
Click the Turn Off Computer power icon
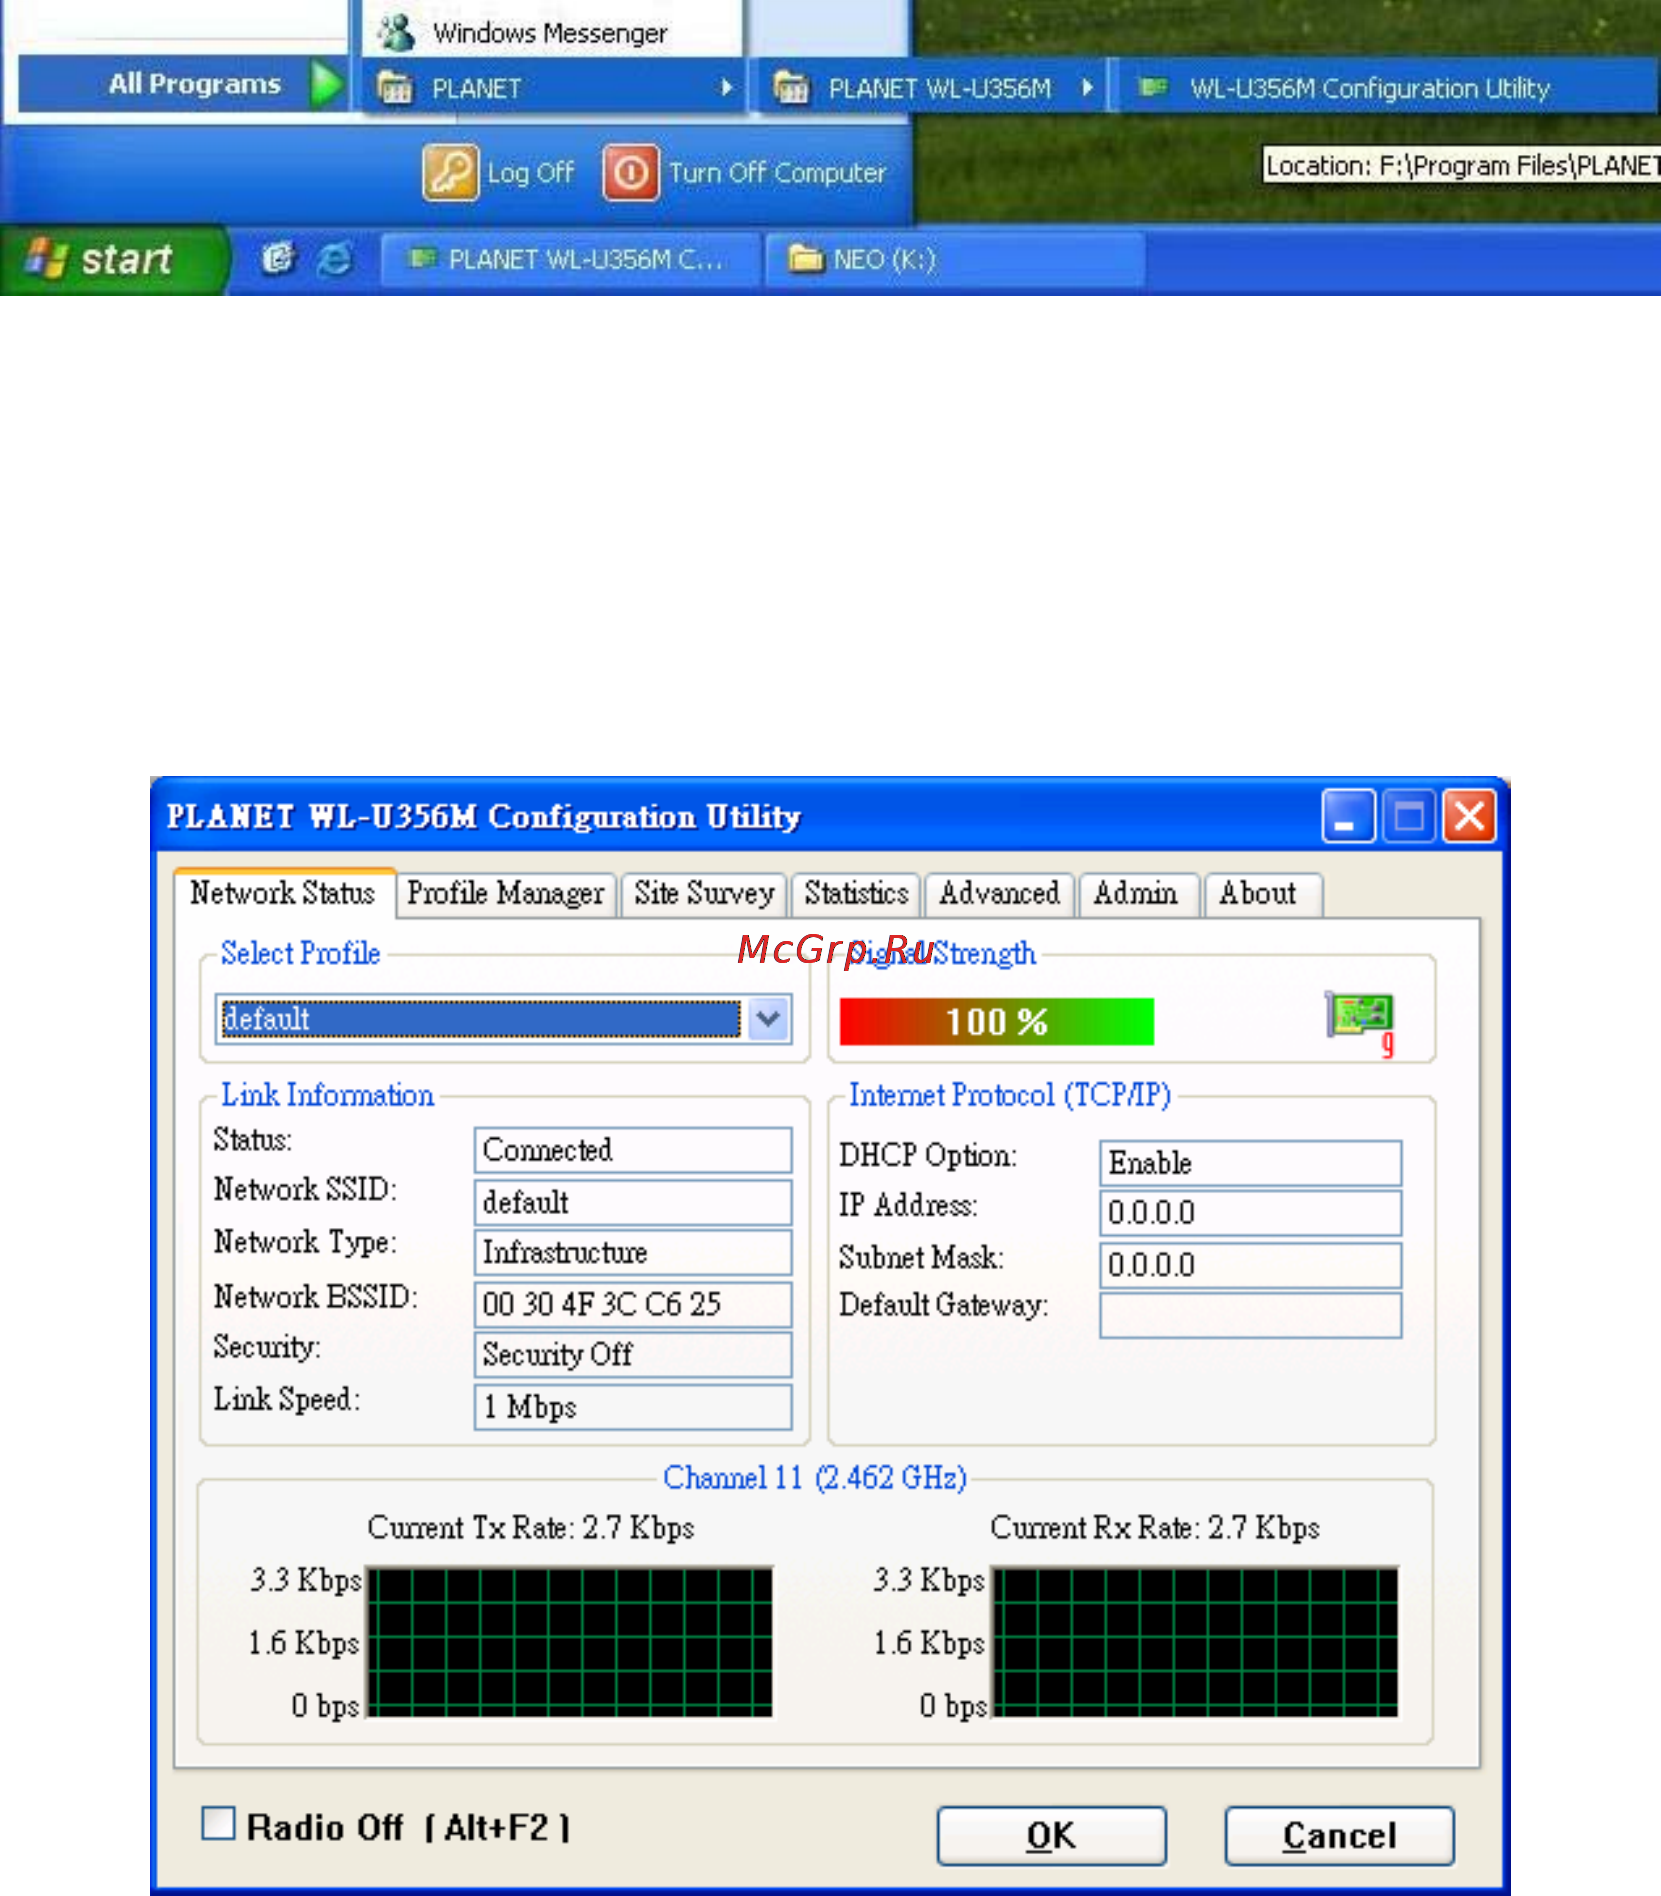(x=630, y=172)
